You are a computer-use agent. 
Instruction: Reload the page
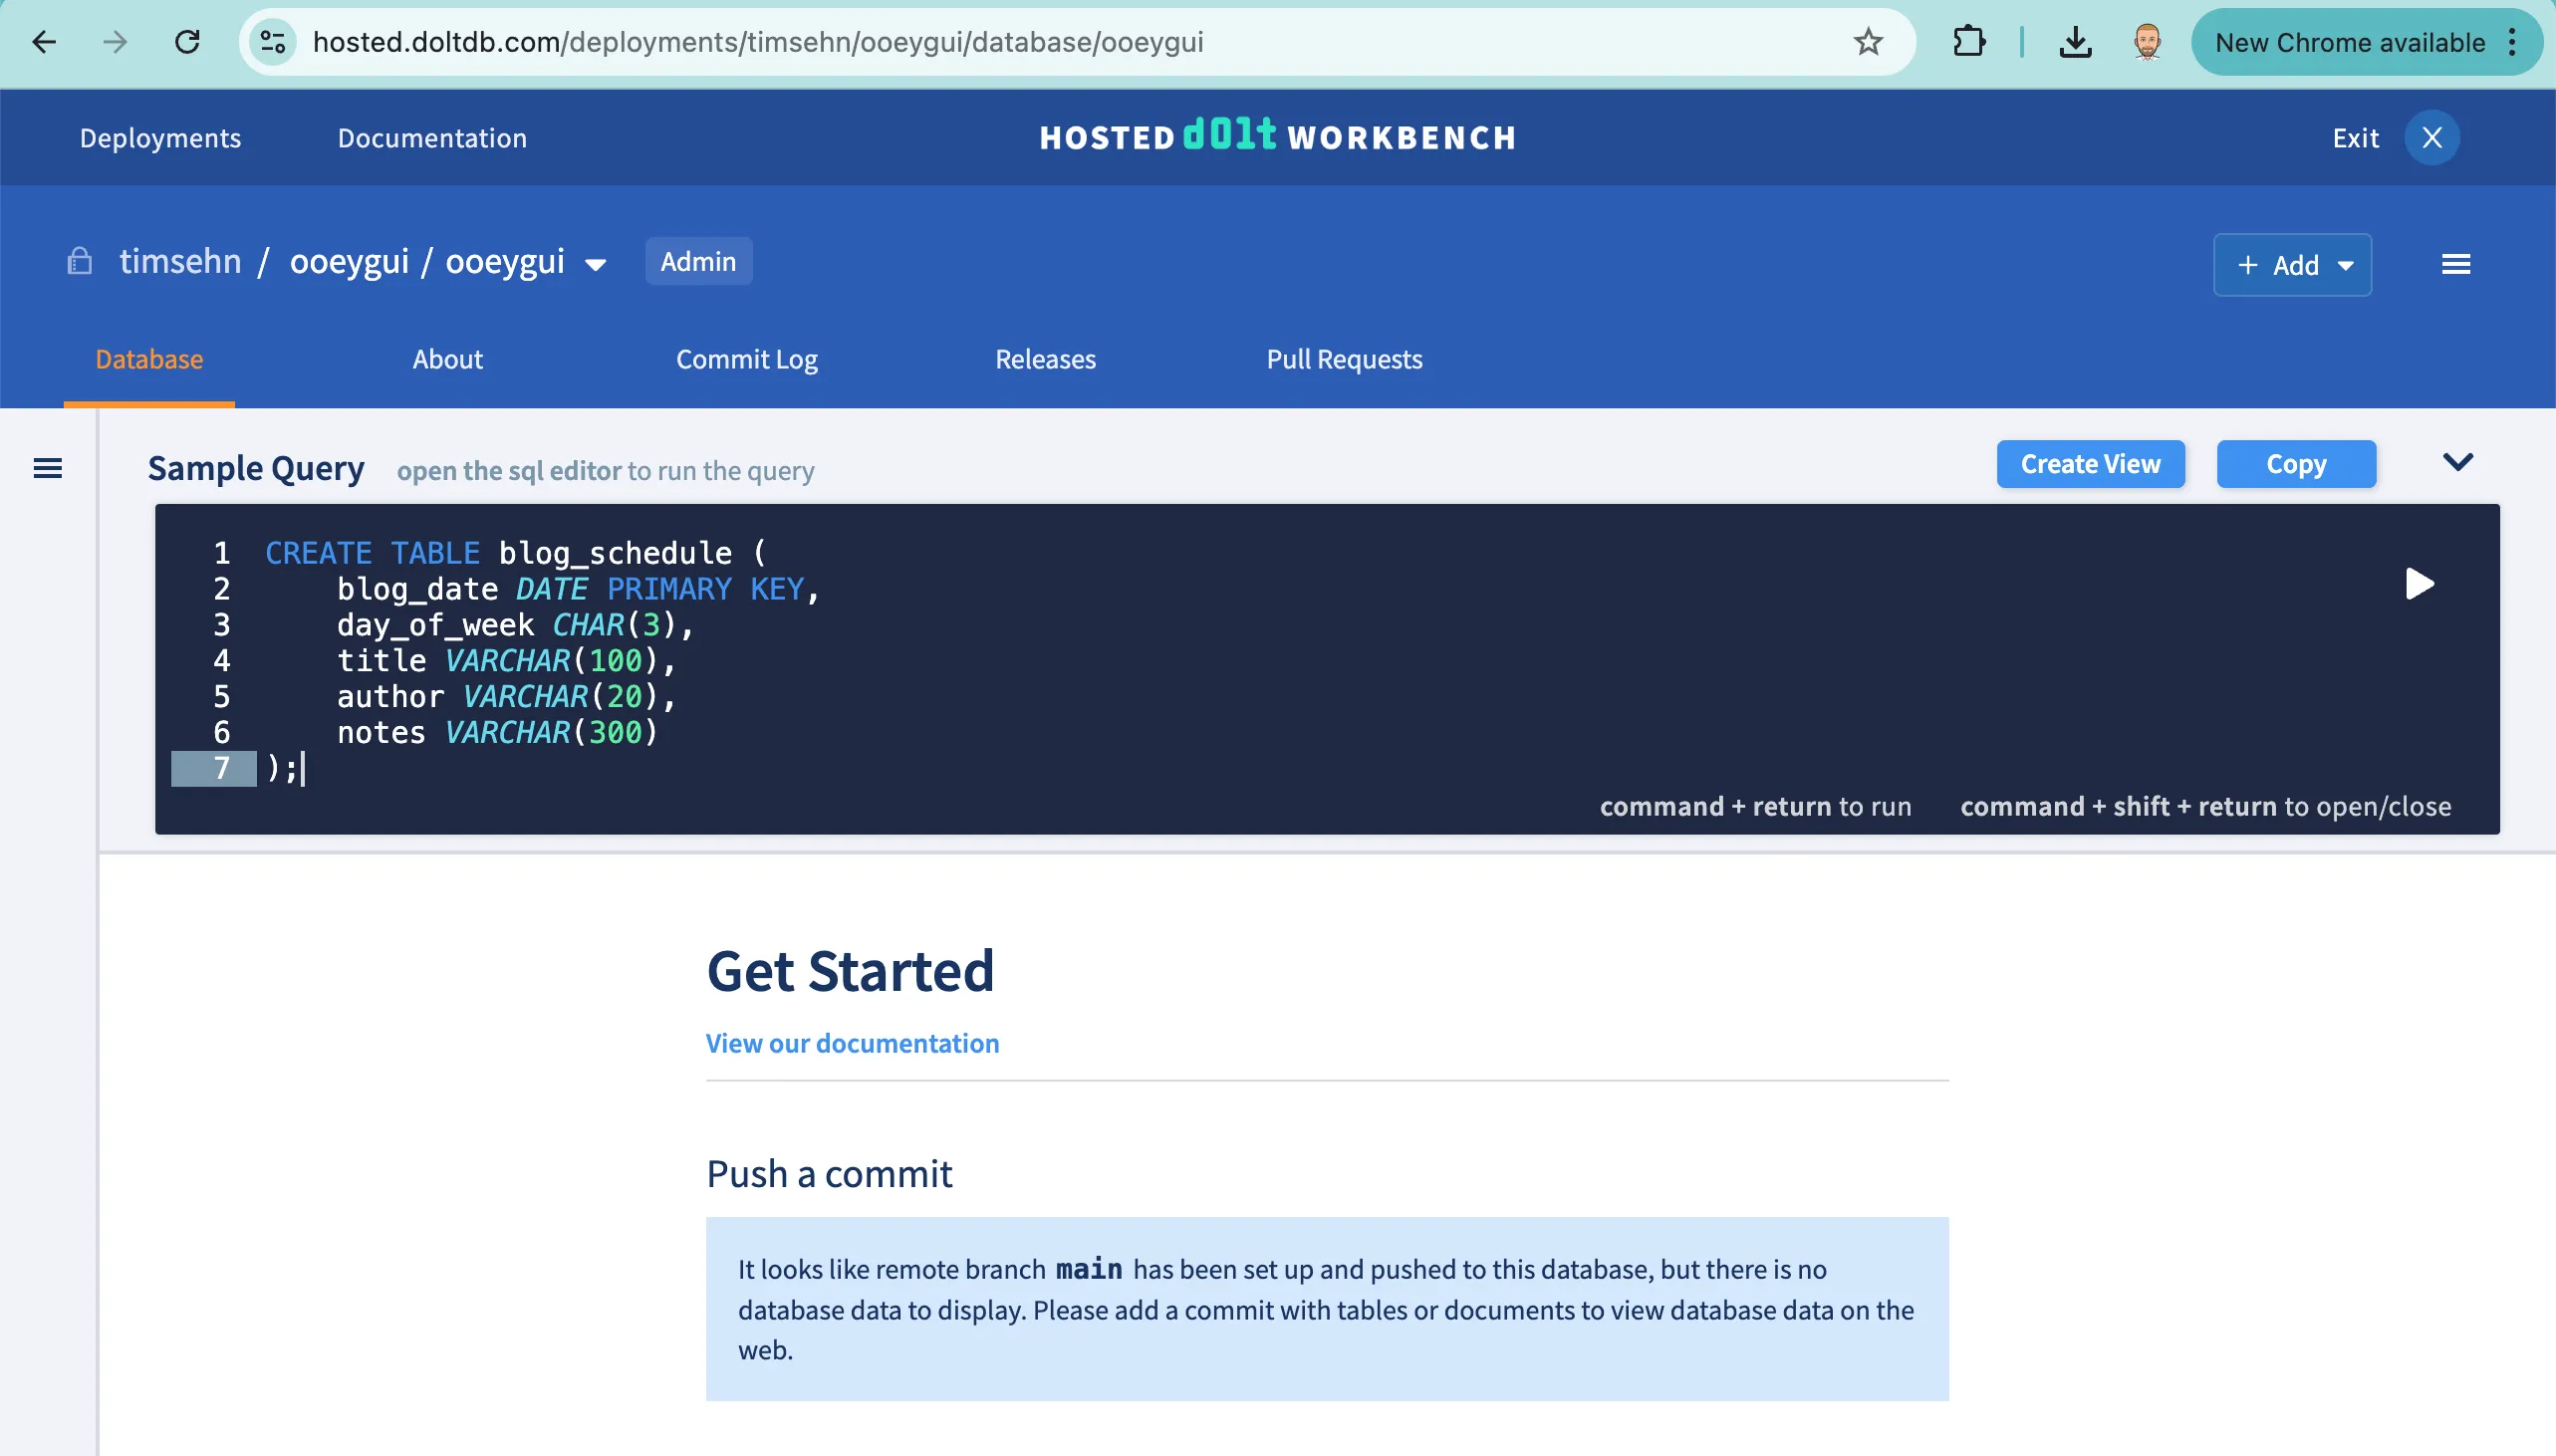[x=187, y=42]
